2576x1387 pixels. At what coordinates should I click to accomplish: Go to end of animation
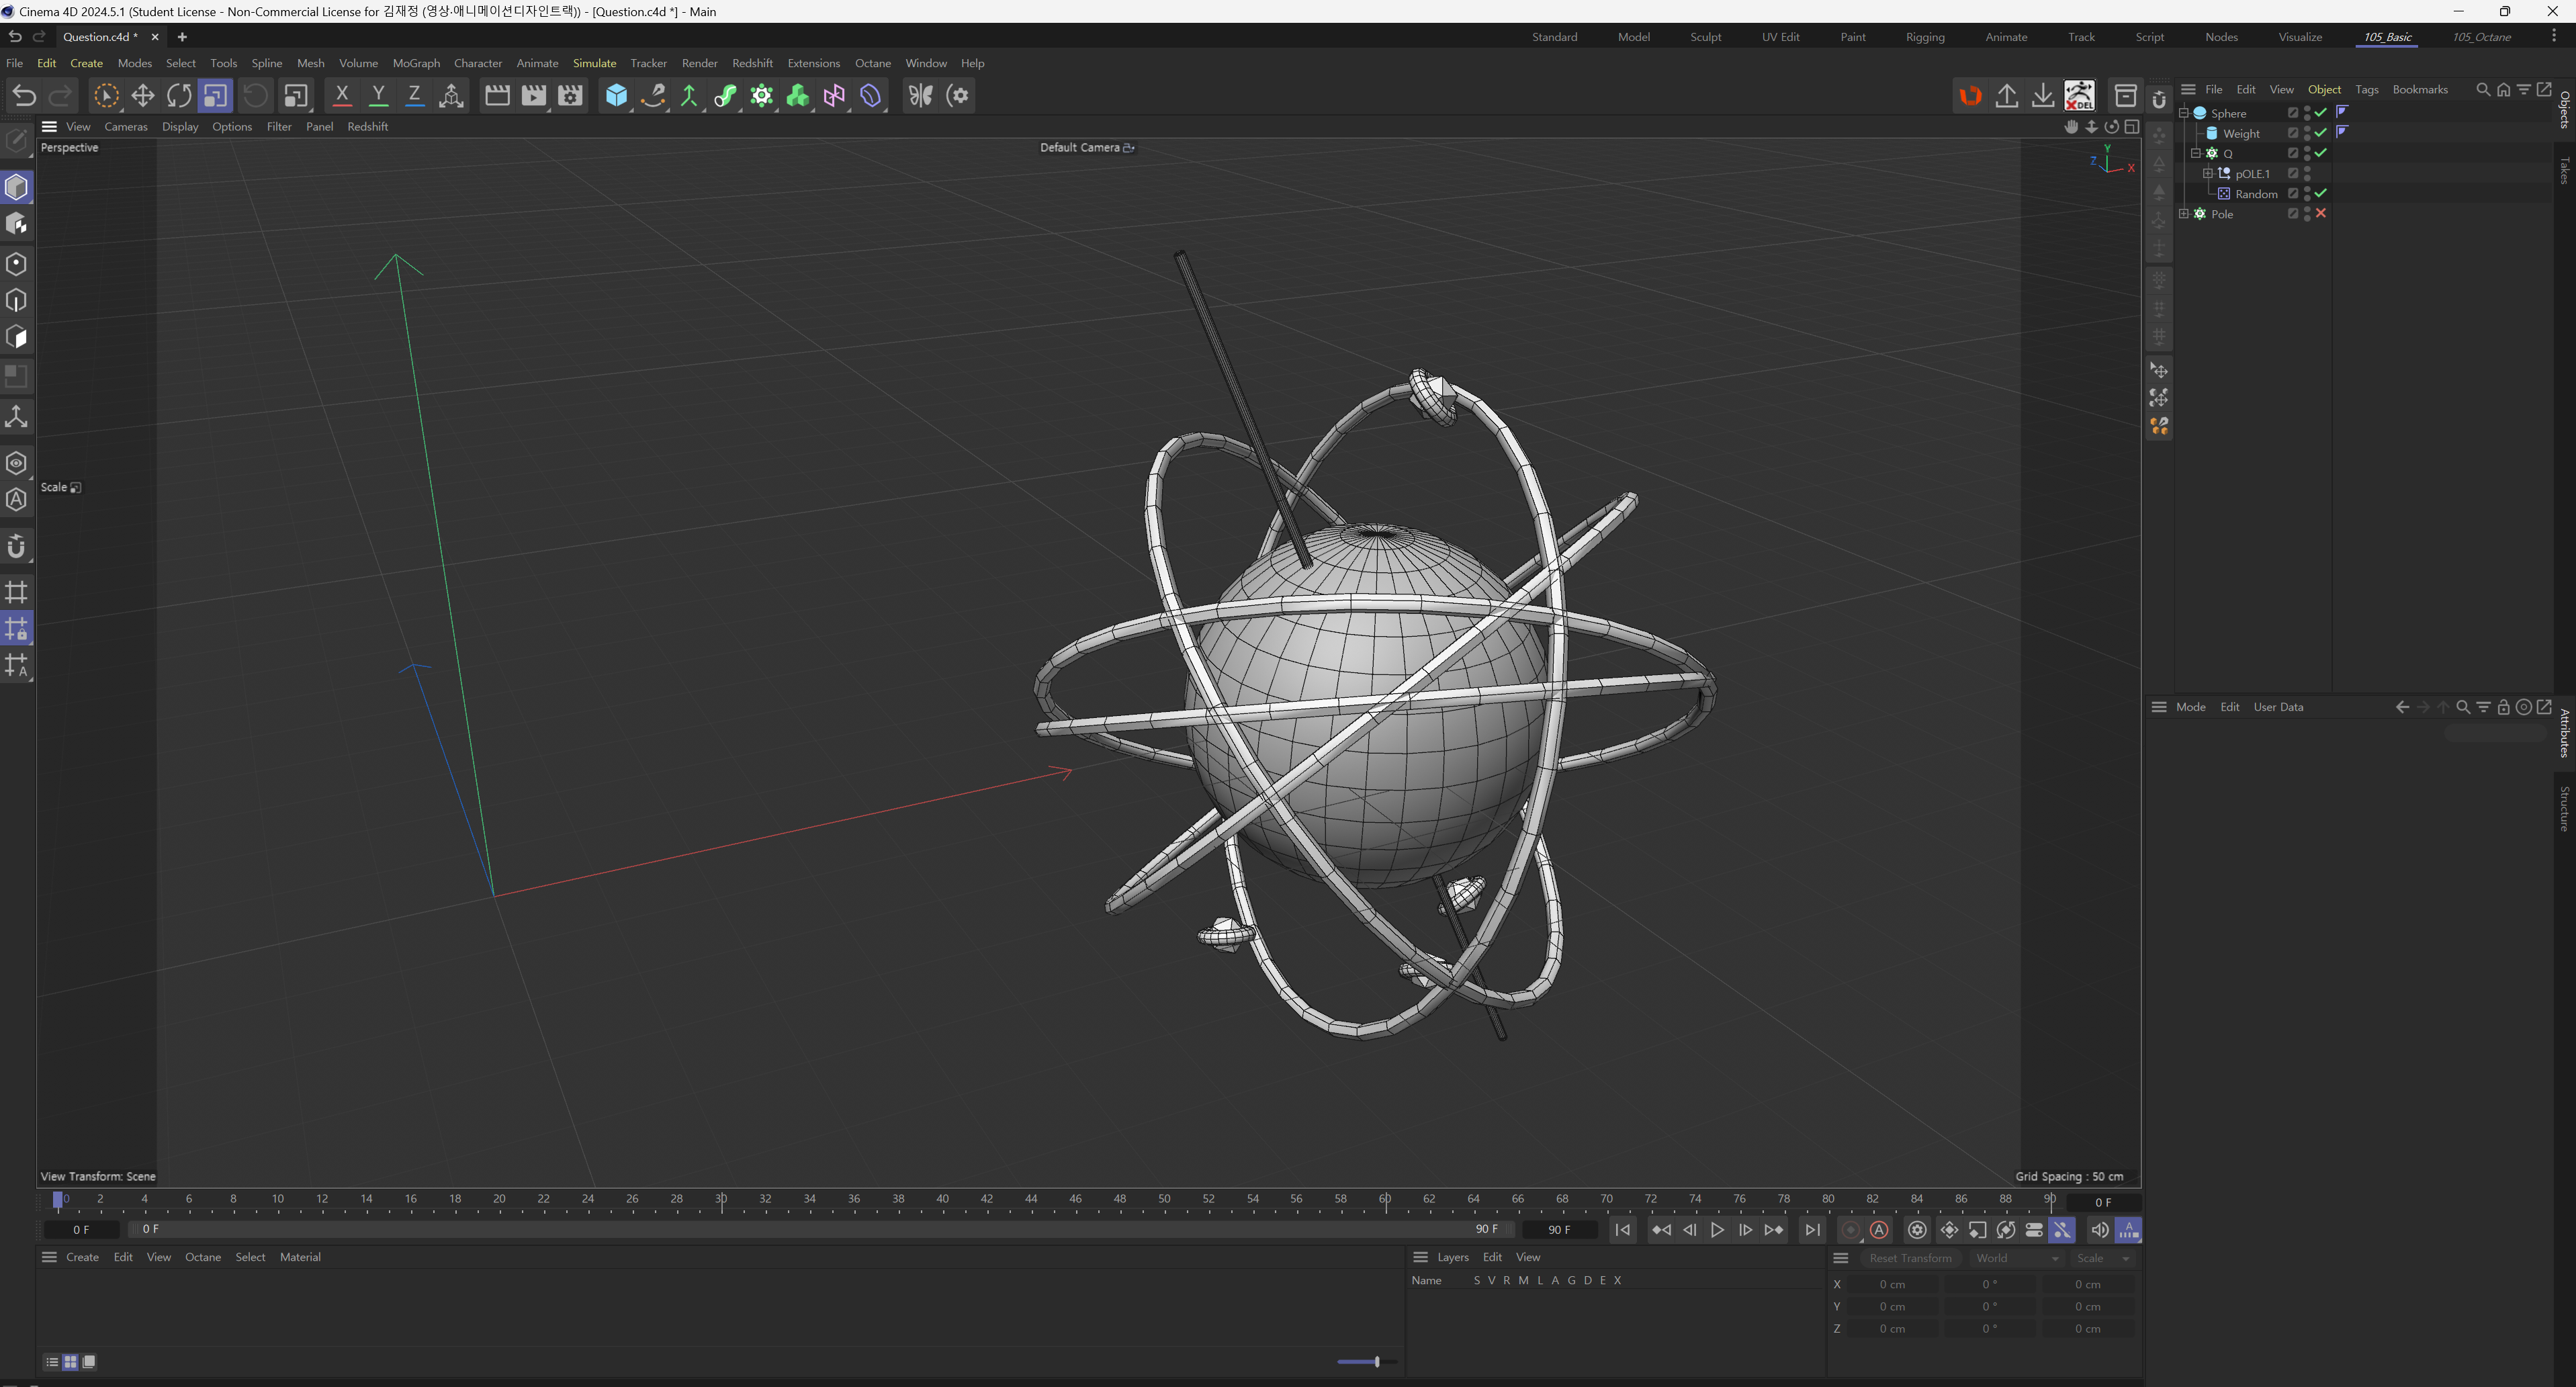[1812, 1230]
